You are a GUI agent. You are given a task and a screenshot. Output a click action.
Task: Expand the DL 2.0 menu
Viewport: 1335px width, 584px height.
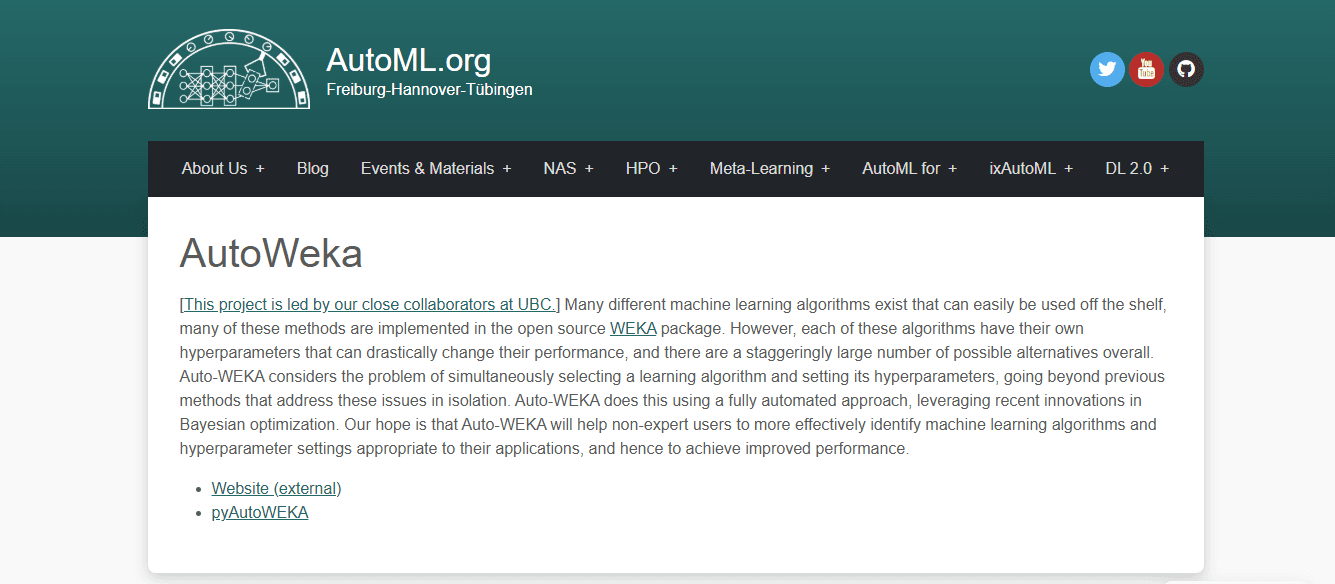(1137, 168)
